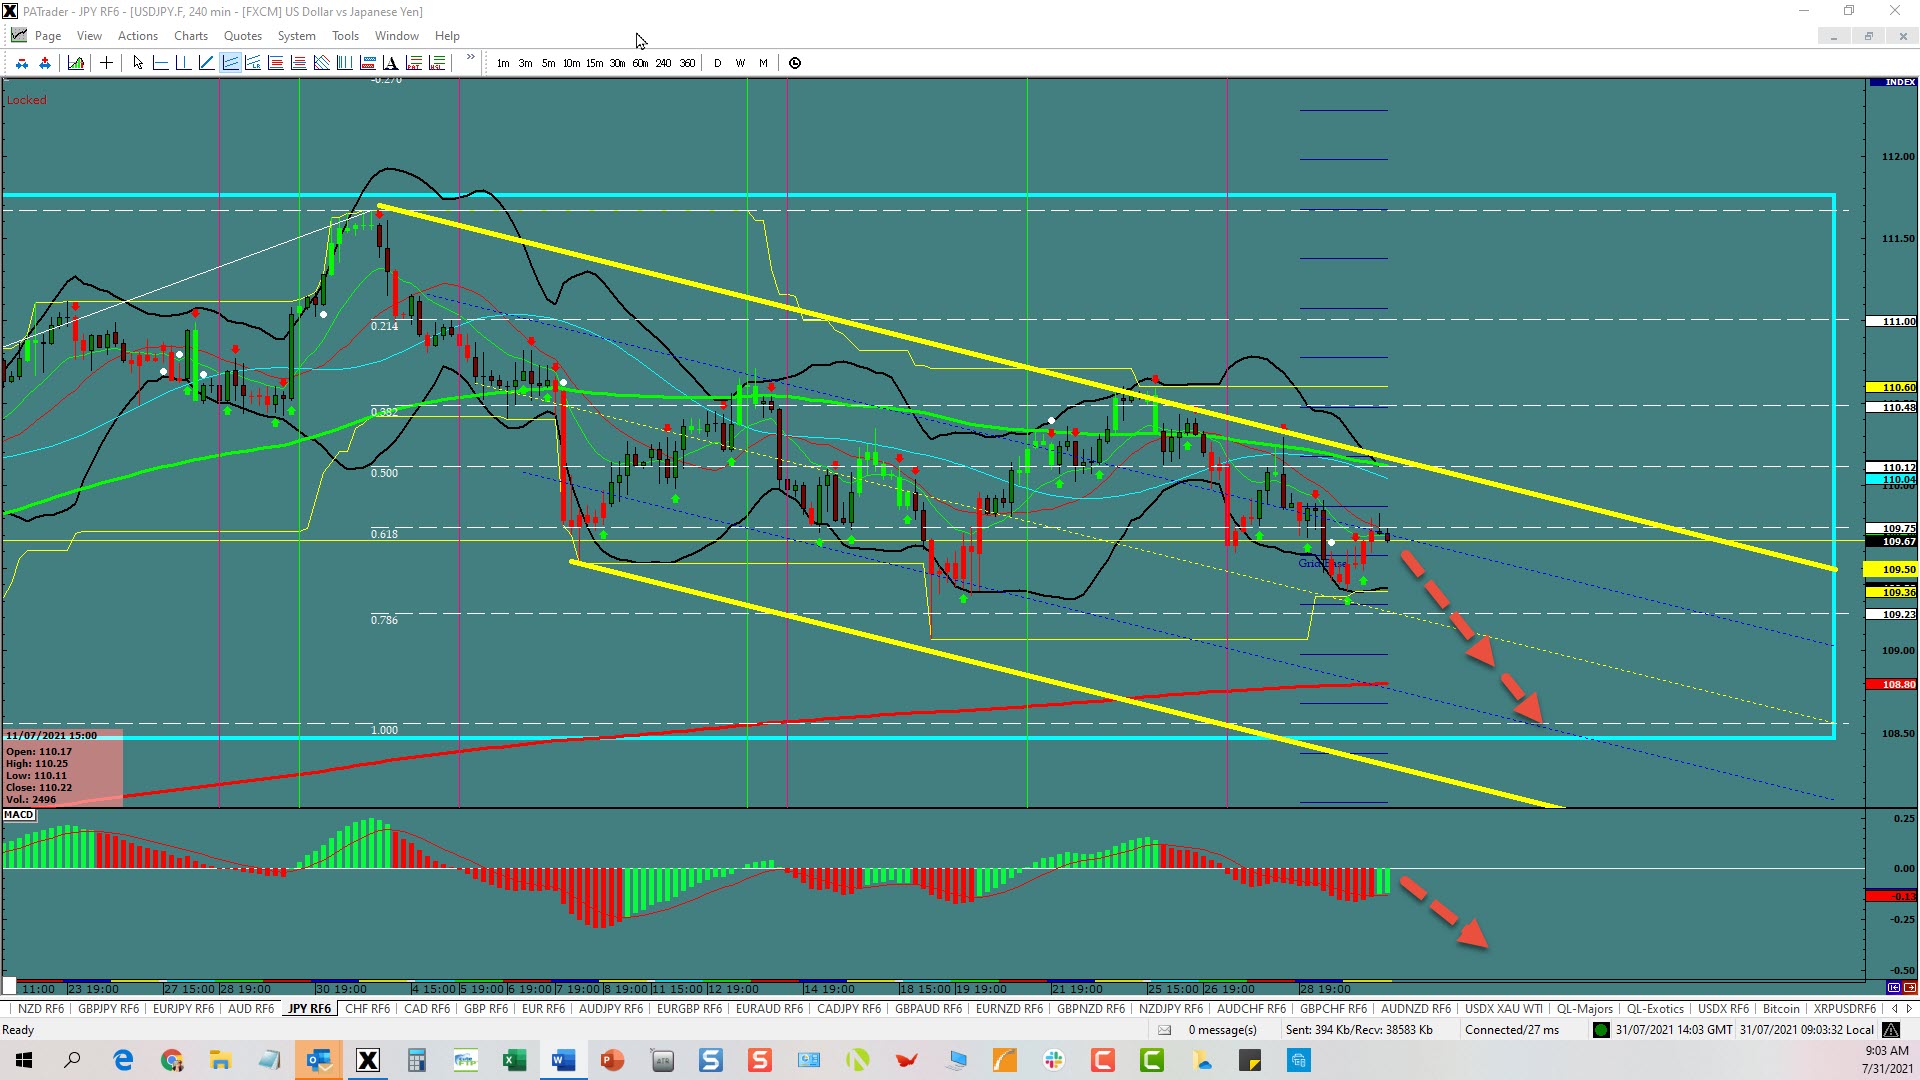Open the chart indicators icon

[76, 63]
